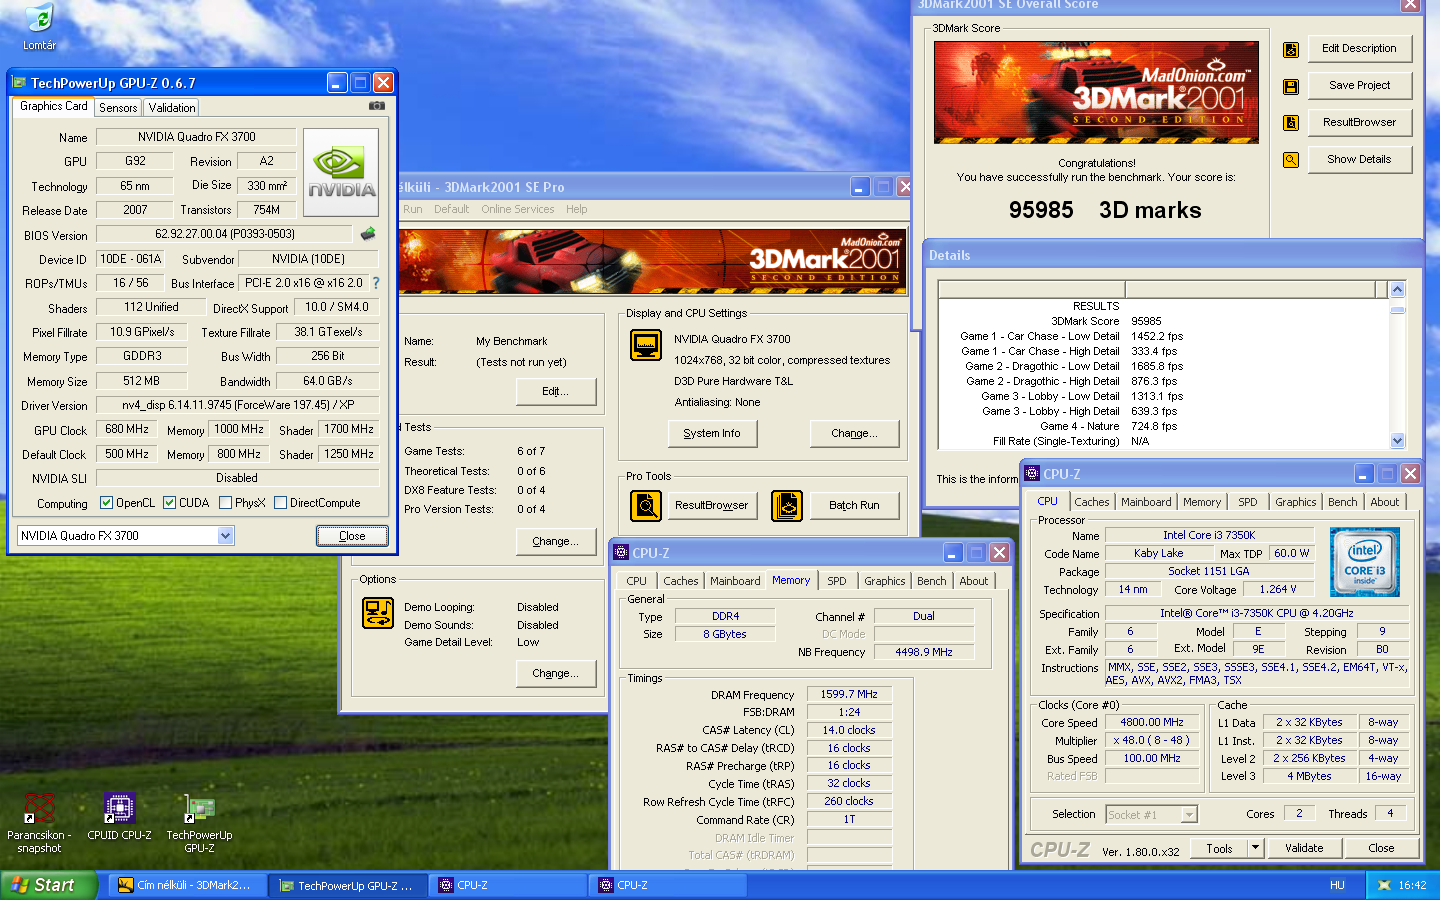Select Mainboard tab in front CPU-Z window

[1146, 502]
